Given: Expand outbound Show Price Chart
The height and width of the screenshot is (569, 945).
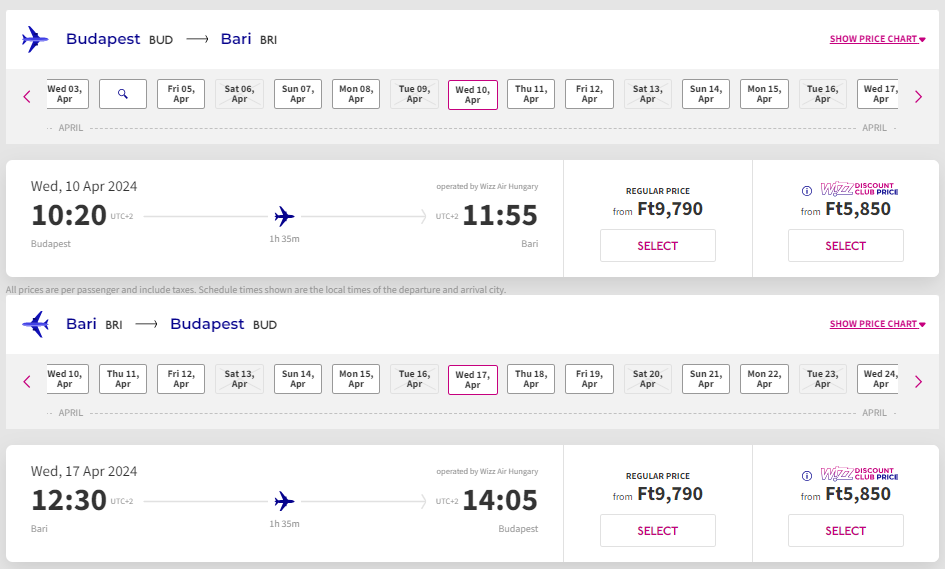Looking at the screenshot, I should (x=878, y=39).
